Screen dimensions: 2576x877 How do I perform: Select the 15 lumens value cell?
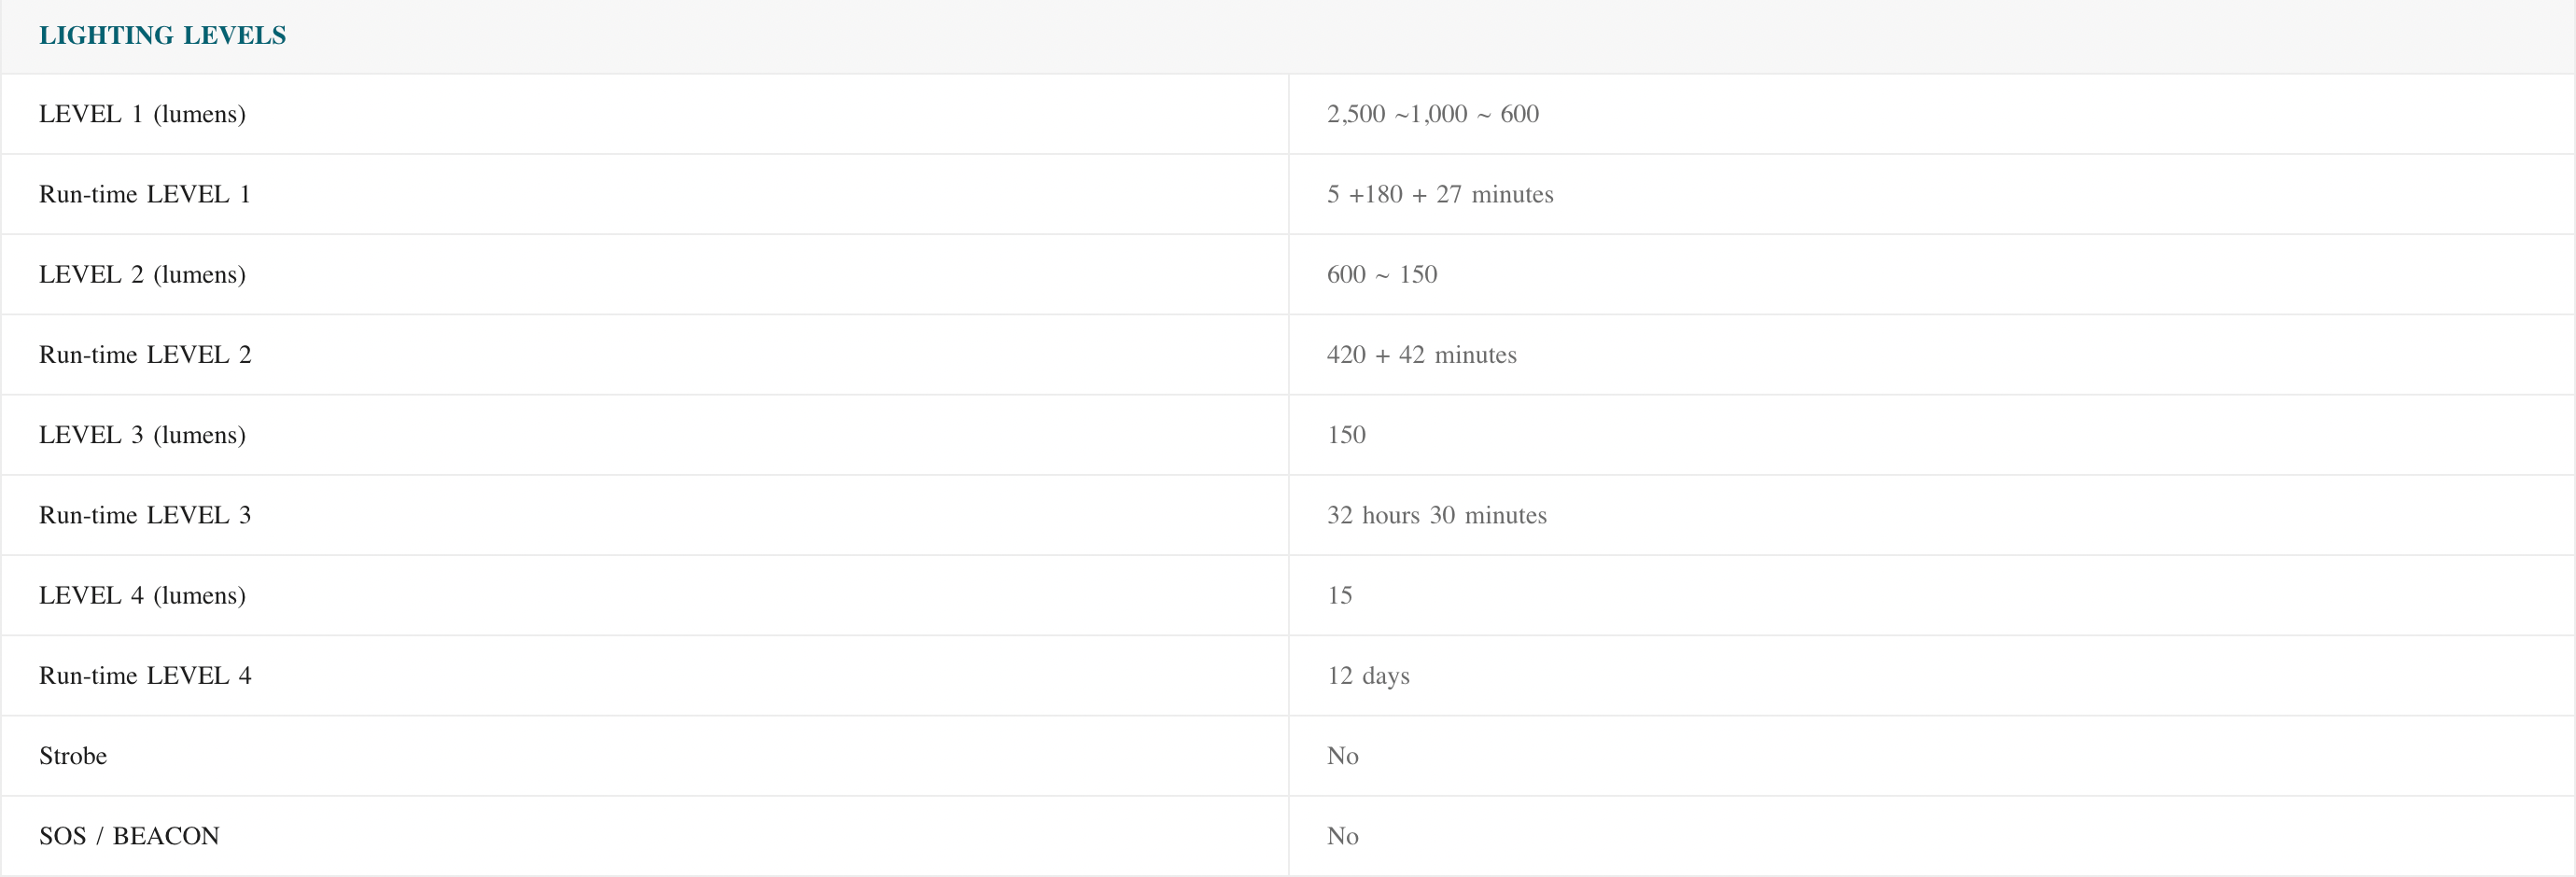click(x=1339, y=595)
